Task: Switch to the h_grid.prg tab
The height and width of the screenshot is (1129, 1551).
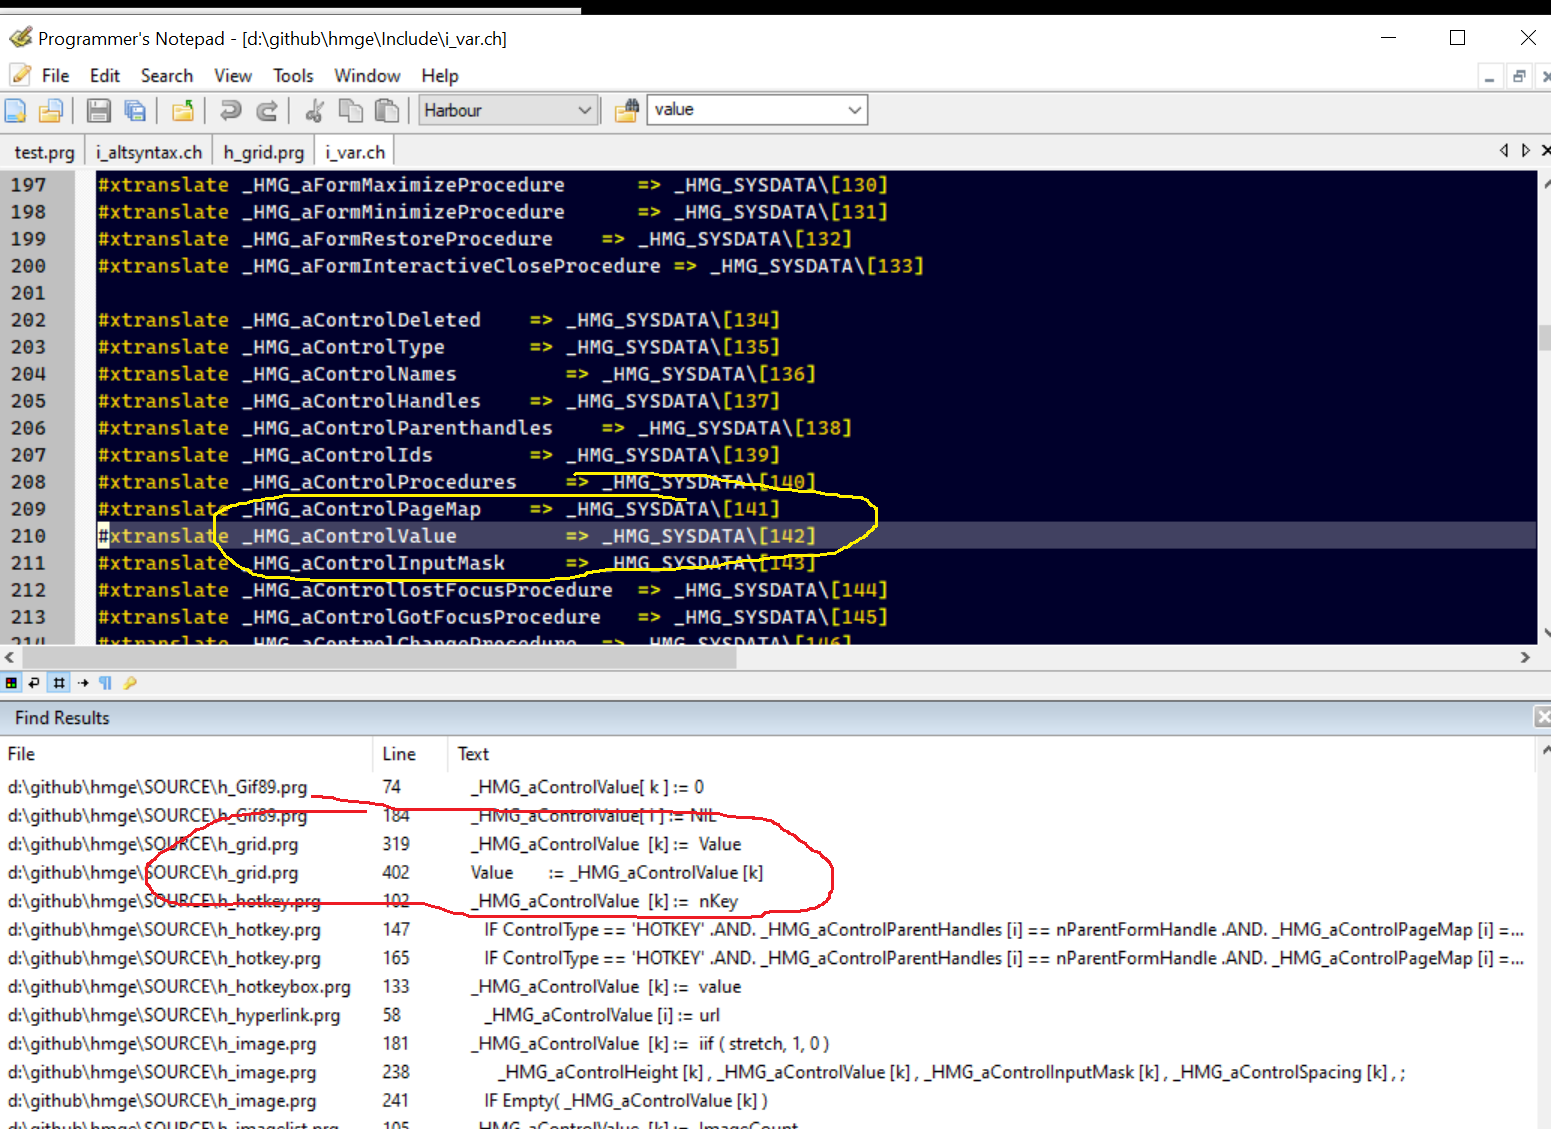Action: 264,152
